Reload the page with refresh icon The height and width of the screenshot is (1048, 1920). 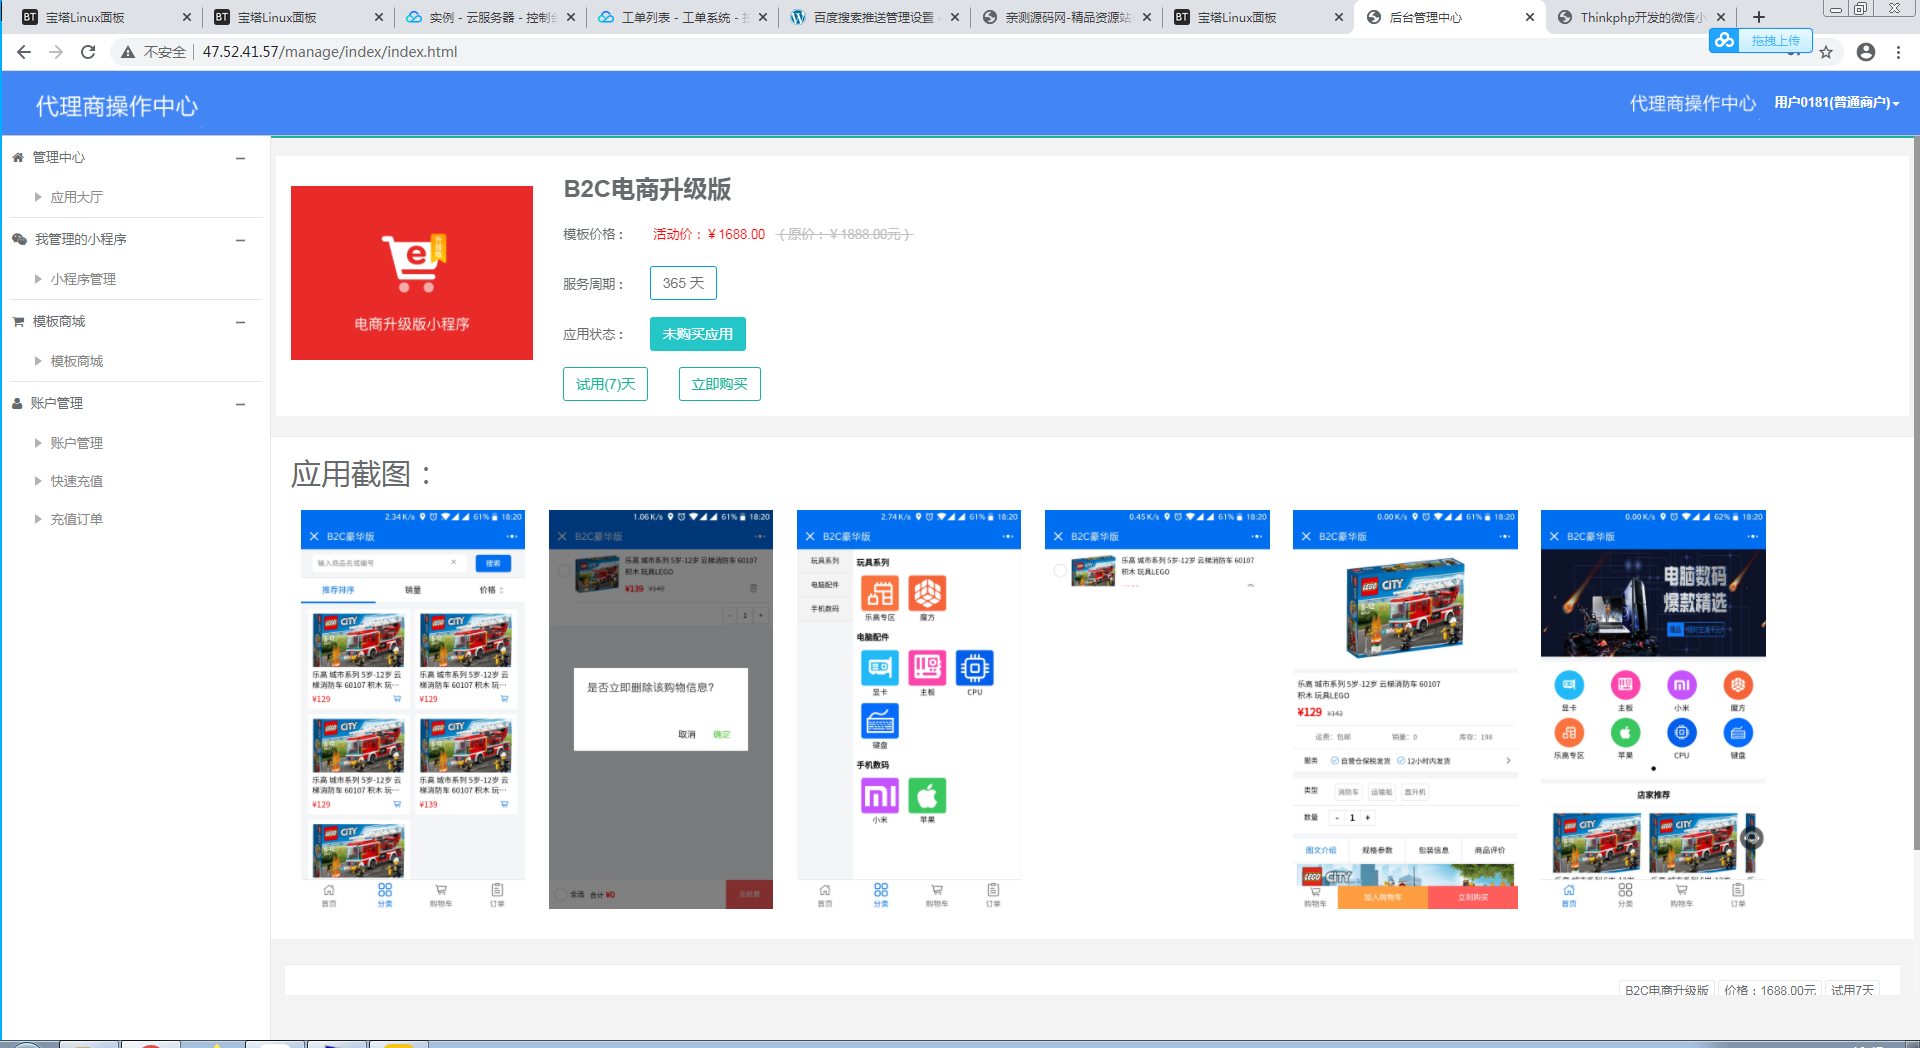(x=88, y=52)
